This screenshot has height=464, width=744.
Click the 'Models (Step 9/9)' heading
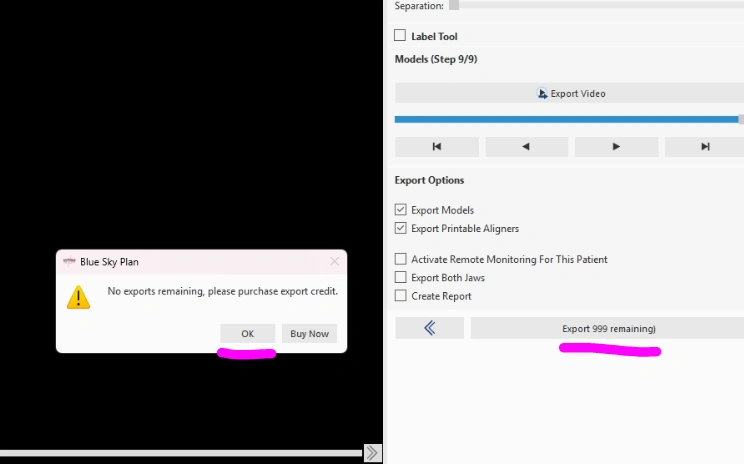coord(436,59)
